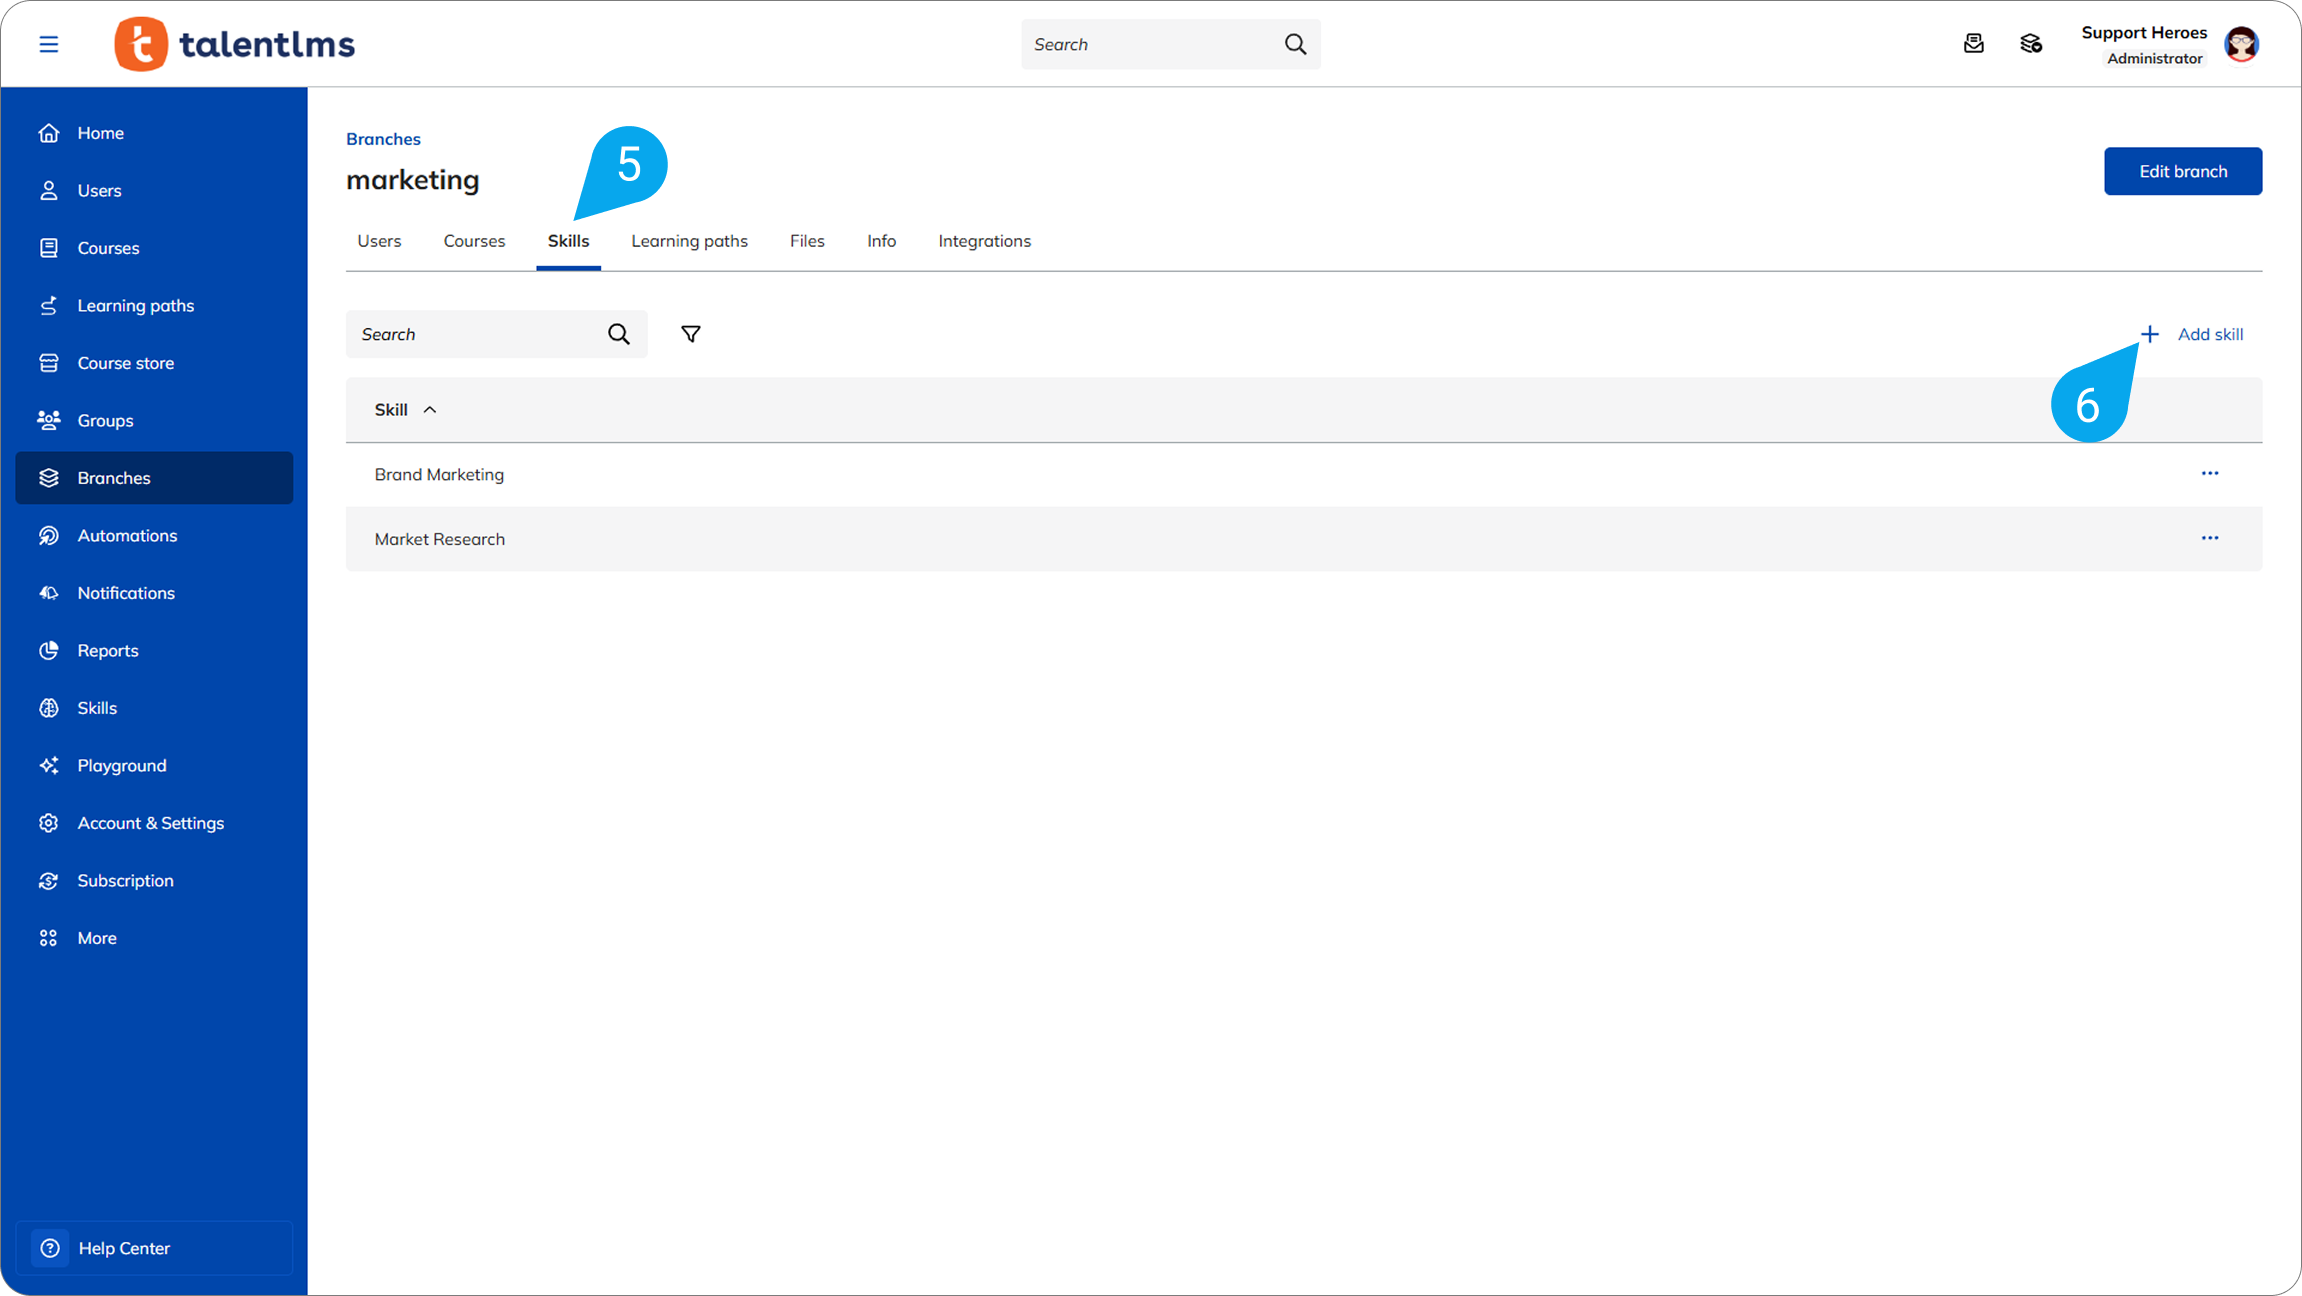Select the Brand Marketing skill
Screen dimensions: 2302x1296
pyautogui.click(x=439, y=474)
